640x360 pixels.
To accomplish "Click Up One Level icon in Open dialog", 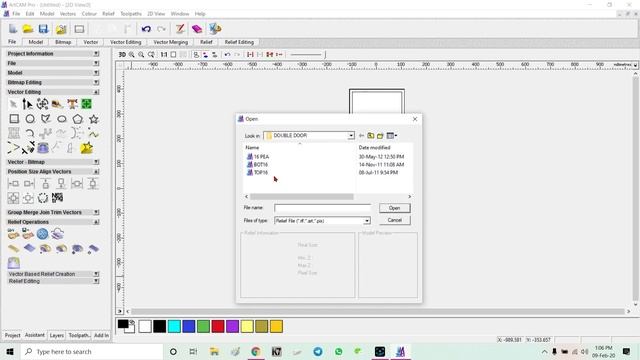I will (x=371, y=136).
